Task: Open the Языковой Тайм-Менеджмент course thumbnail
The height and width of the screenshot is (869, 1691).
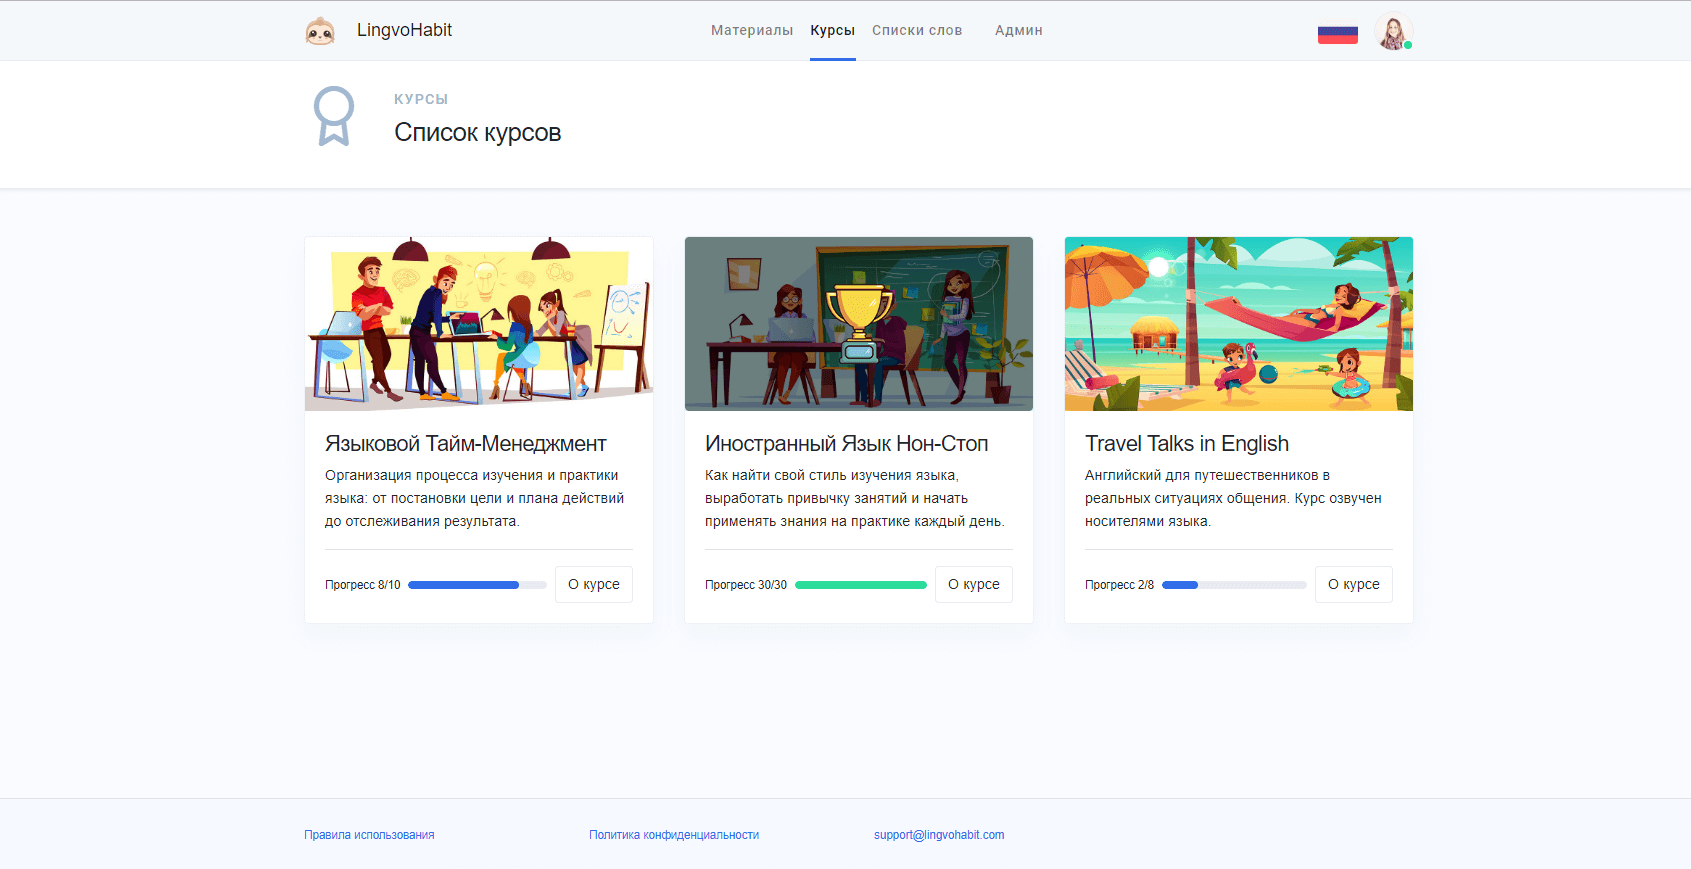Action: pyautogui.click(x=479, y=324)
